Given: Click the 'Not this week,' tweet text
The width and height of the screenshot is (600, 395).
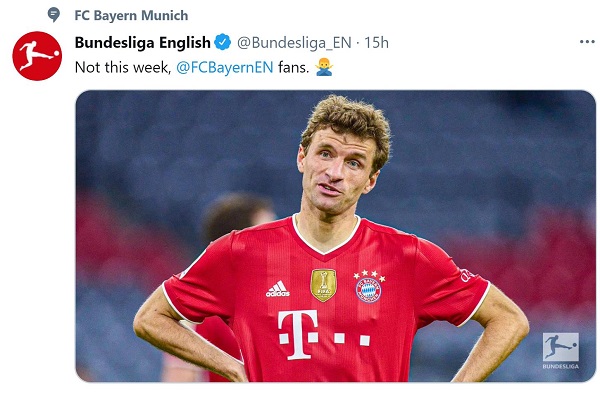Looking at the screenshot, I should pyautogui.click(x=122, y=67).
